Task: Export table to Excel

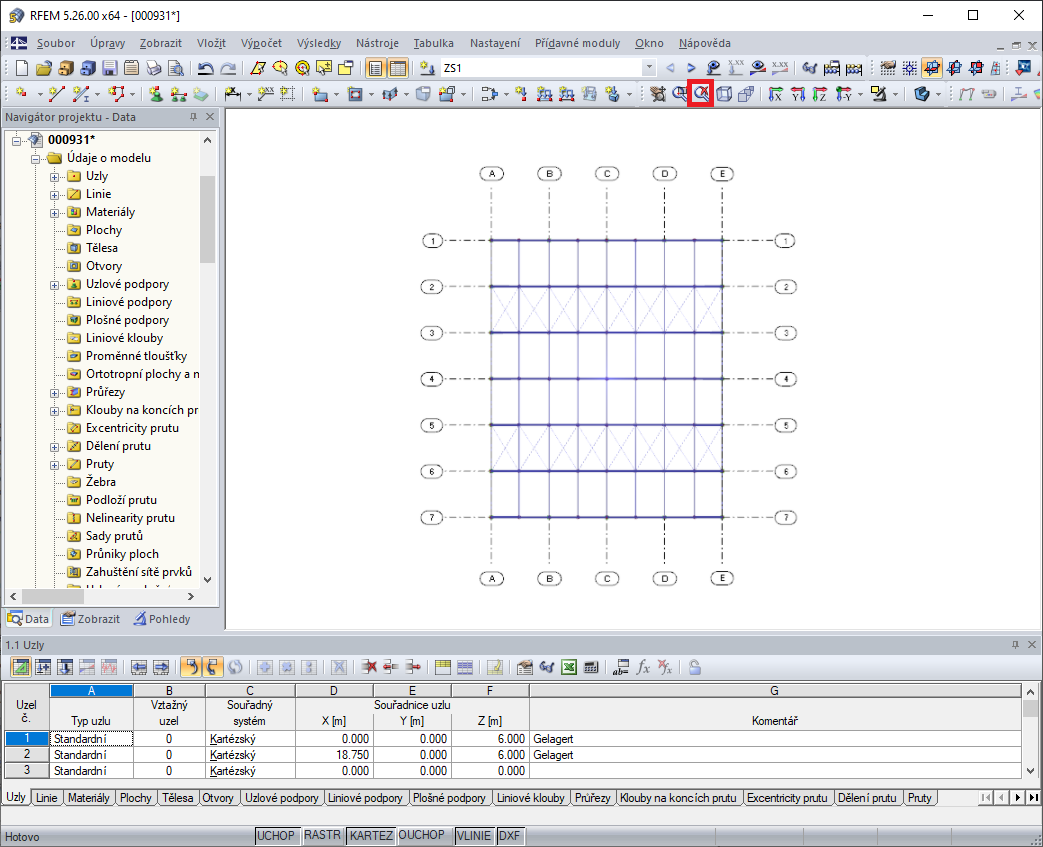Action: coord(569,667)
